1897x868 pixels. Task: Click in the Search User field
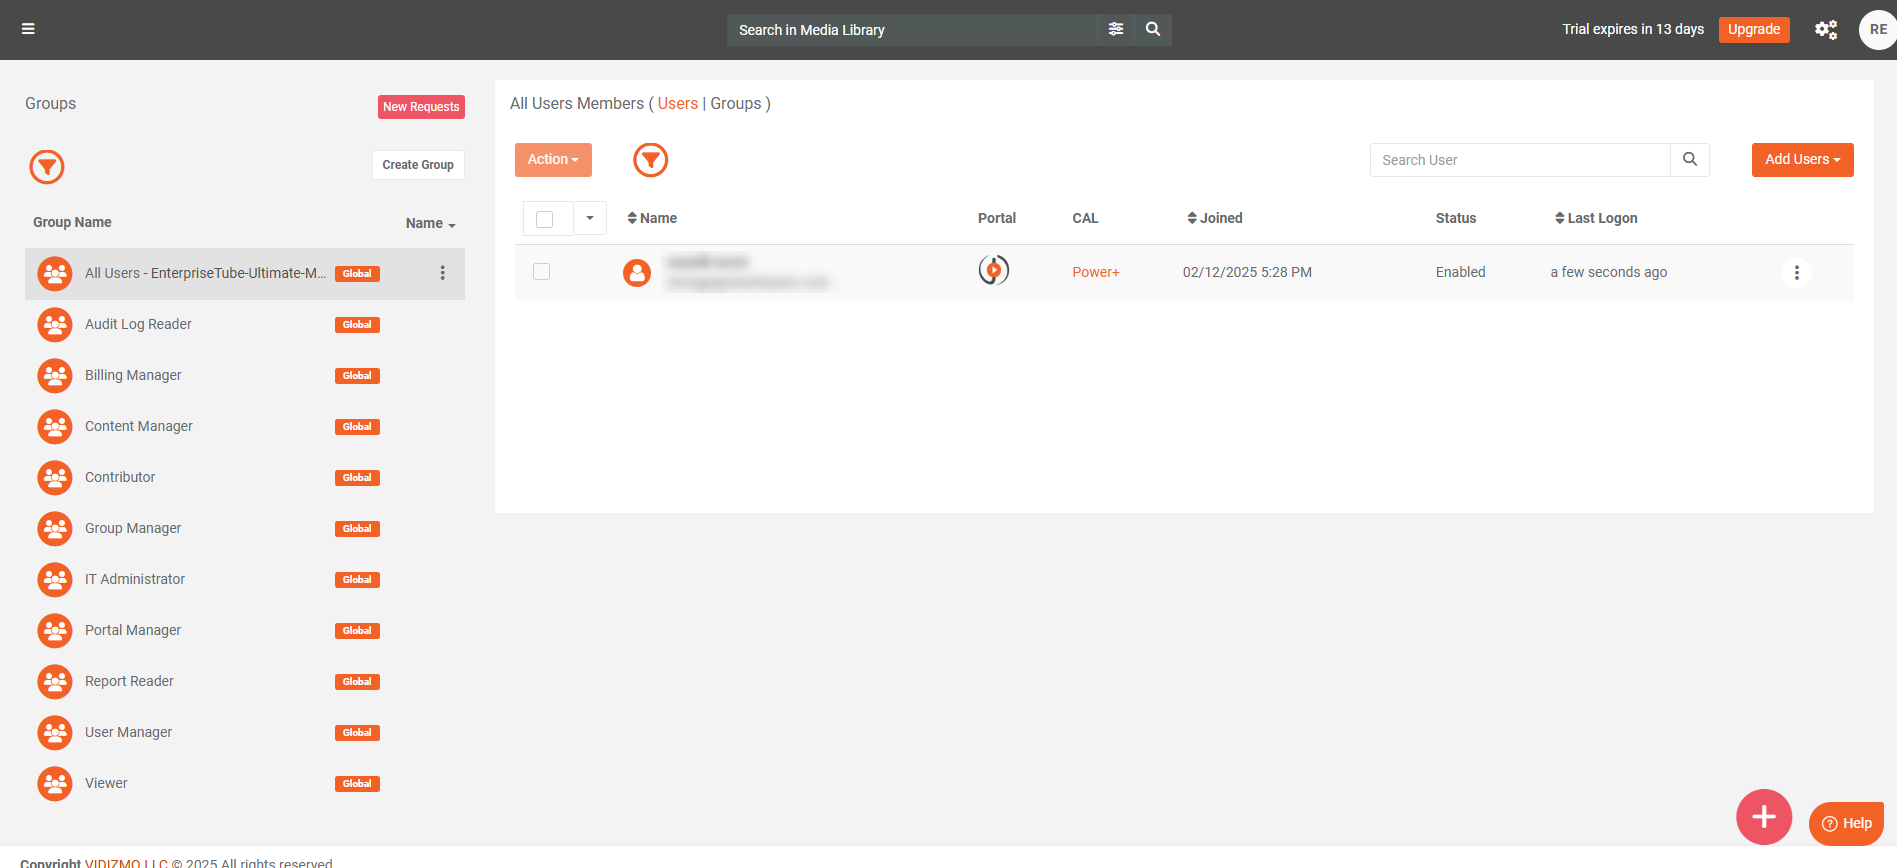click(x=1519, y=160)
